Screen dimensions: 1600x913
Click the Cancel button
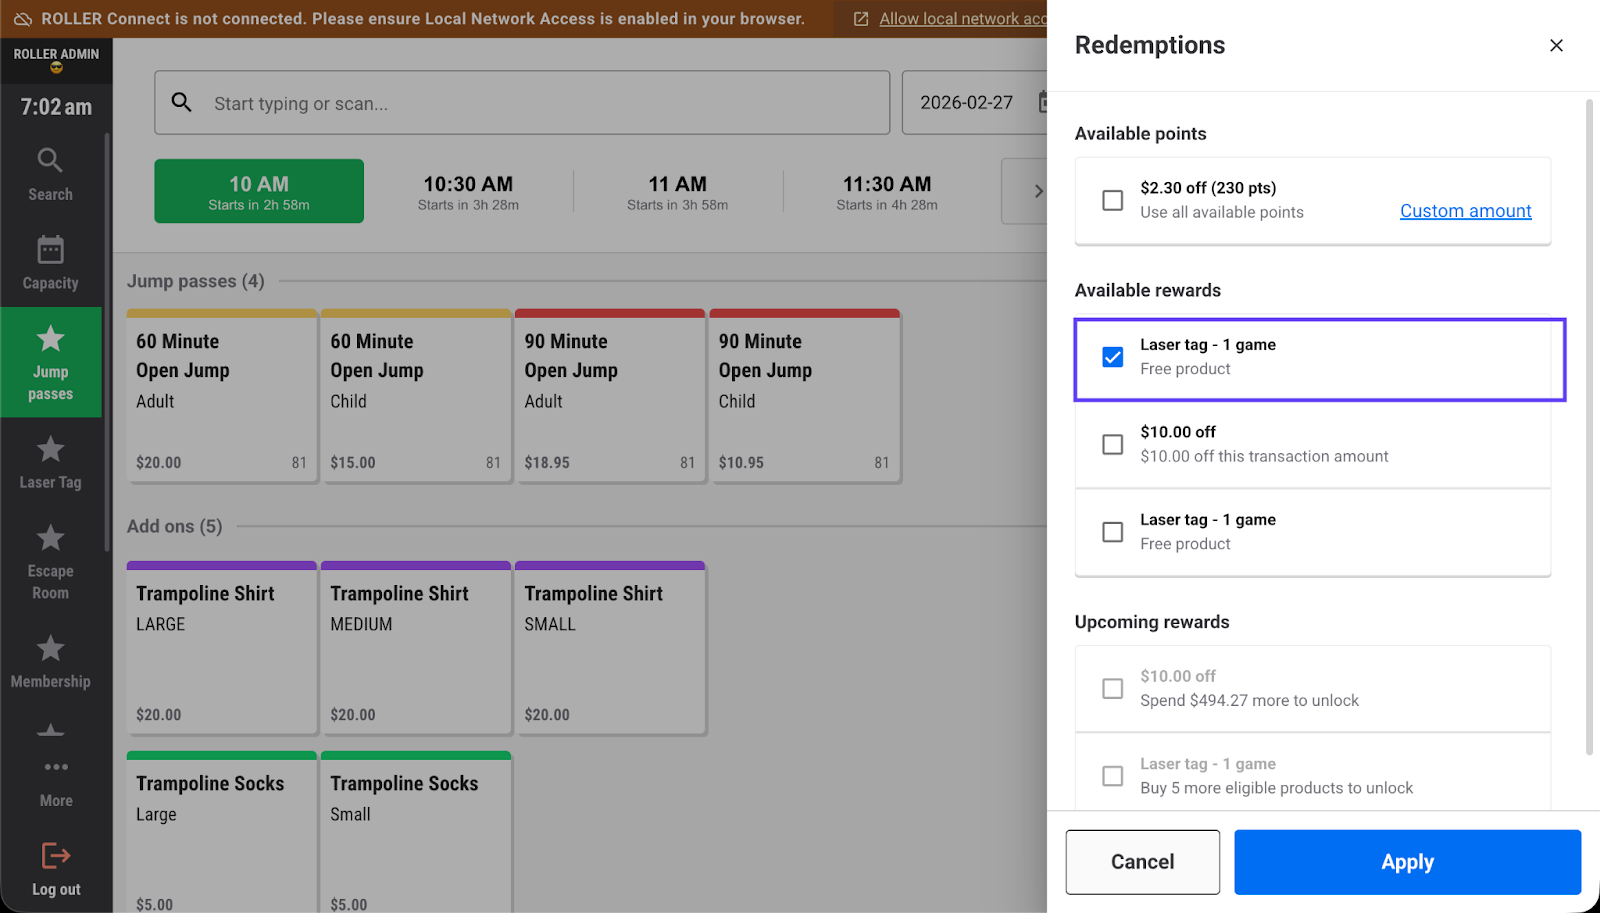coord(1142,862)
